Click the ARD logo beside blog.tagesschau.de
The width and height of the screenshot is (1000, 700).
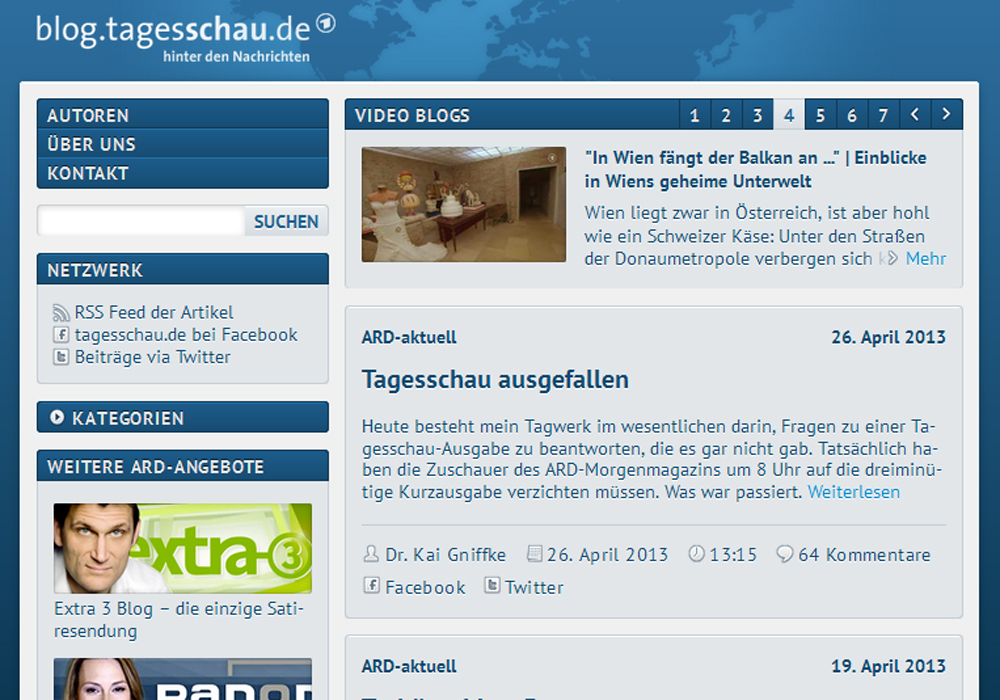(326, 24)
